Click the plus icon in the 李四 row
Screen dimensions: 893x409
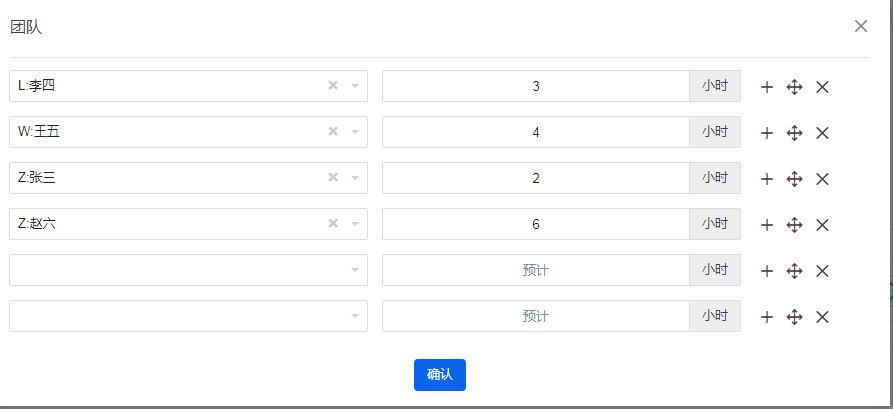coord(767,87)
